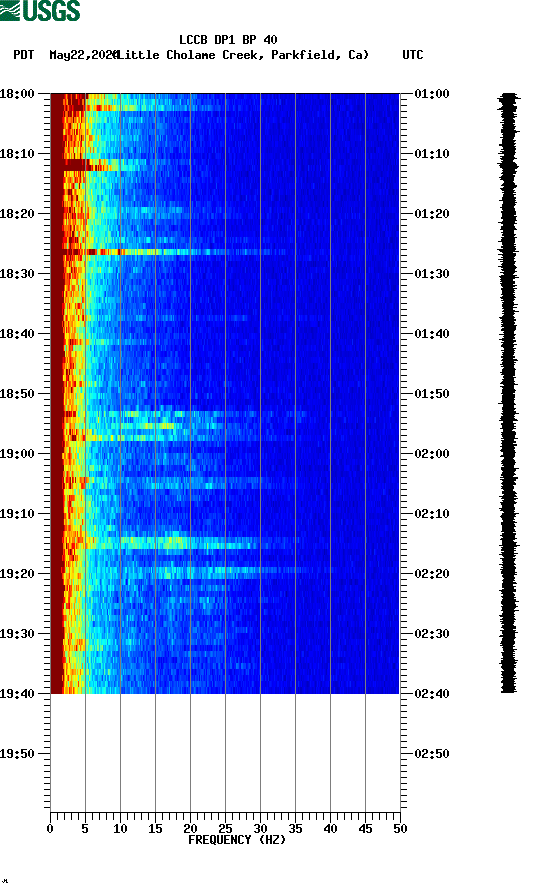Click the 30 Hz frequency axis label
552x892 pixels.
pos(260,829)
